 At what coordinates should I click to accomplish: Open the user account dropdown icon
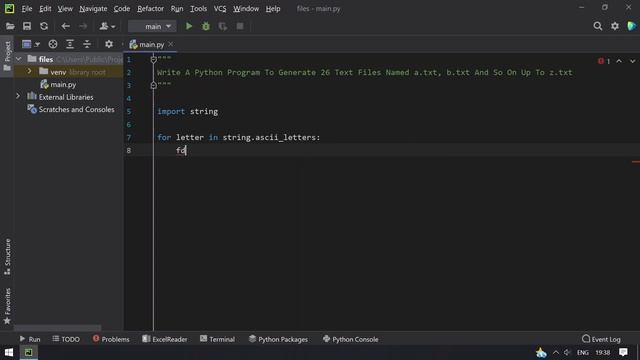click(107, 27)
